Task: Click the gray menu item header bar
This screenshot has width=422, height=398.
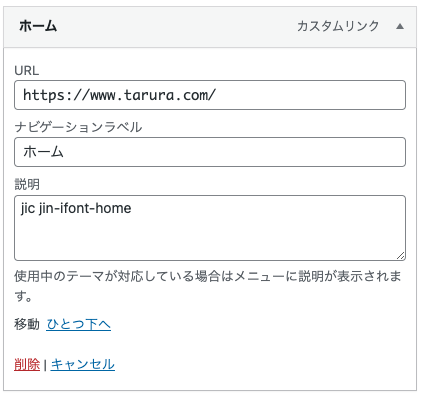Action: coord(210,27)
